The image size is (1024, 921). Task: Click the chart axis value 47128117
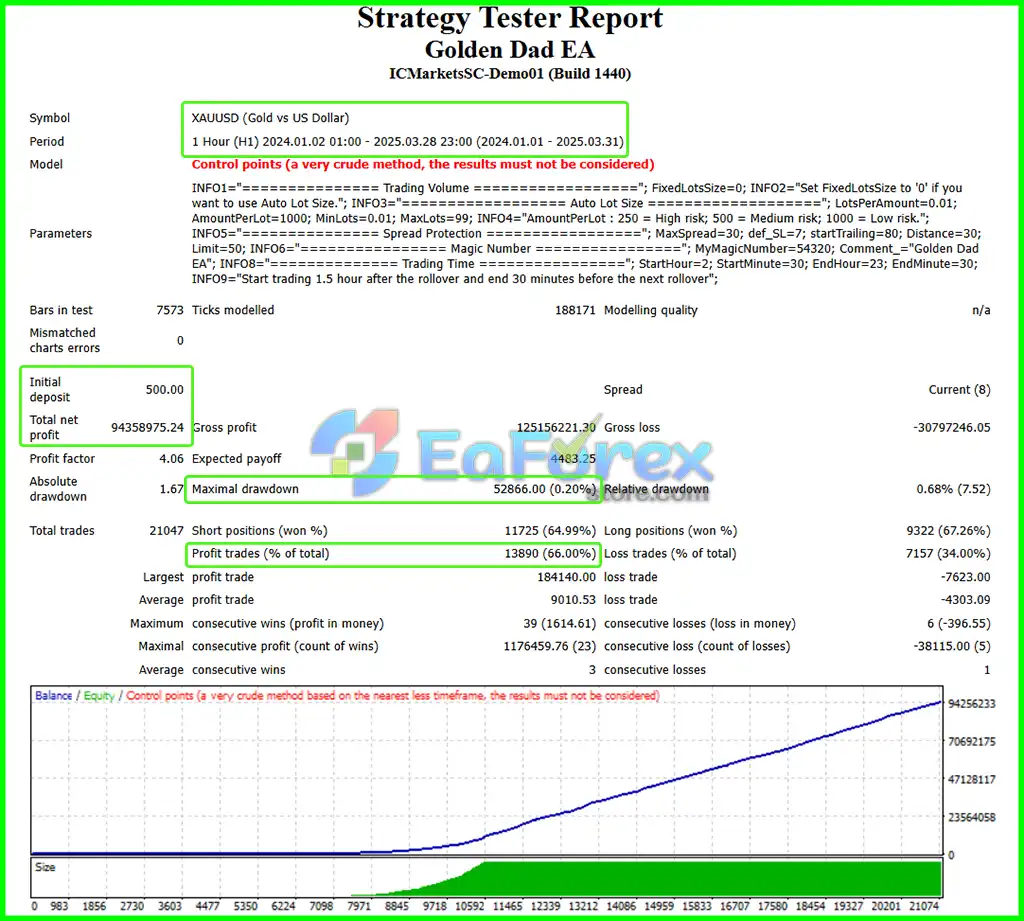pyautogui.click(x=972, y=780)
